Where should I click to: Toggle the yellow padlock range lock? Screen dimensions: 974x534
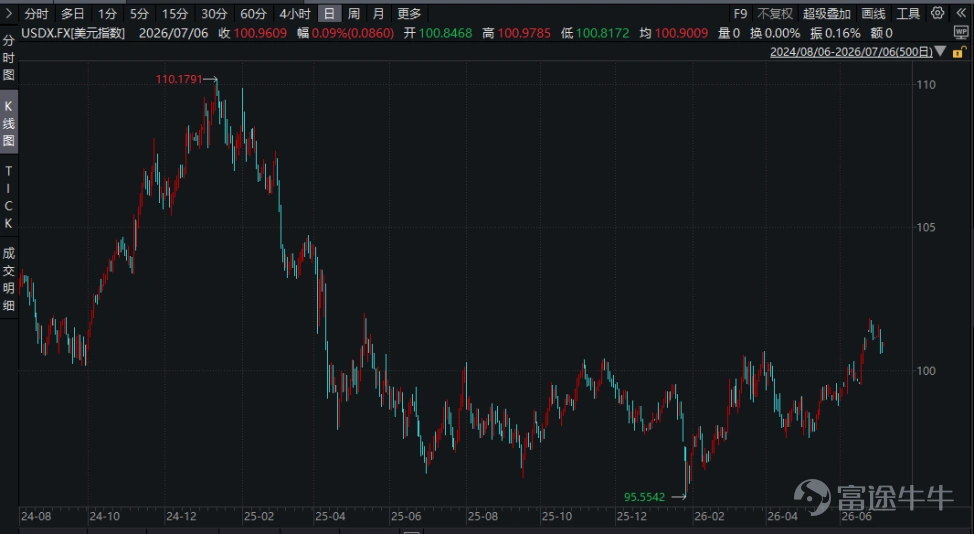960,52
